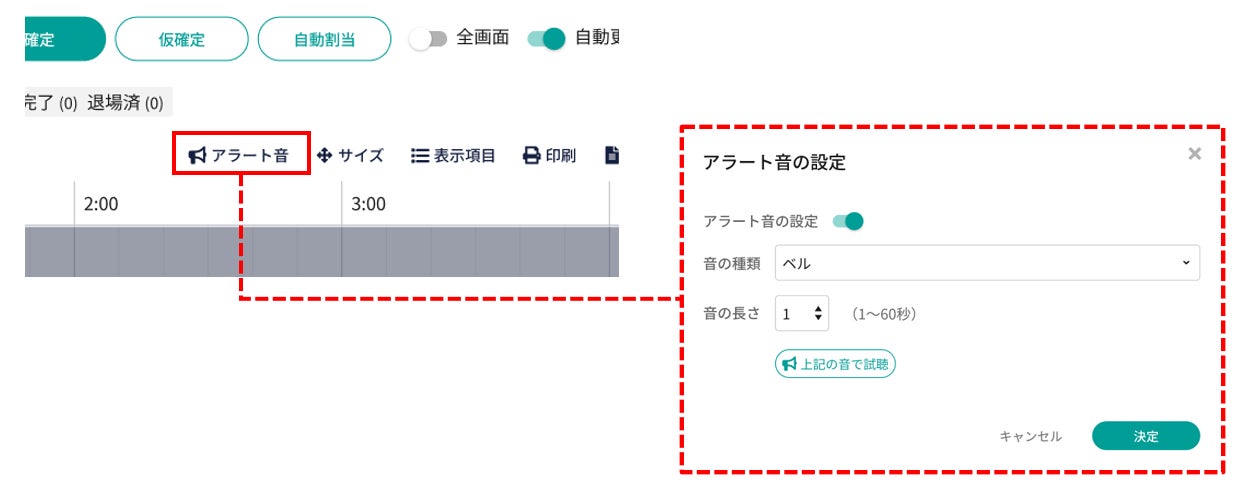
Task: Close the アラート音の設定 dialog with X
Action: [1194, 154]
